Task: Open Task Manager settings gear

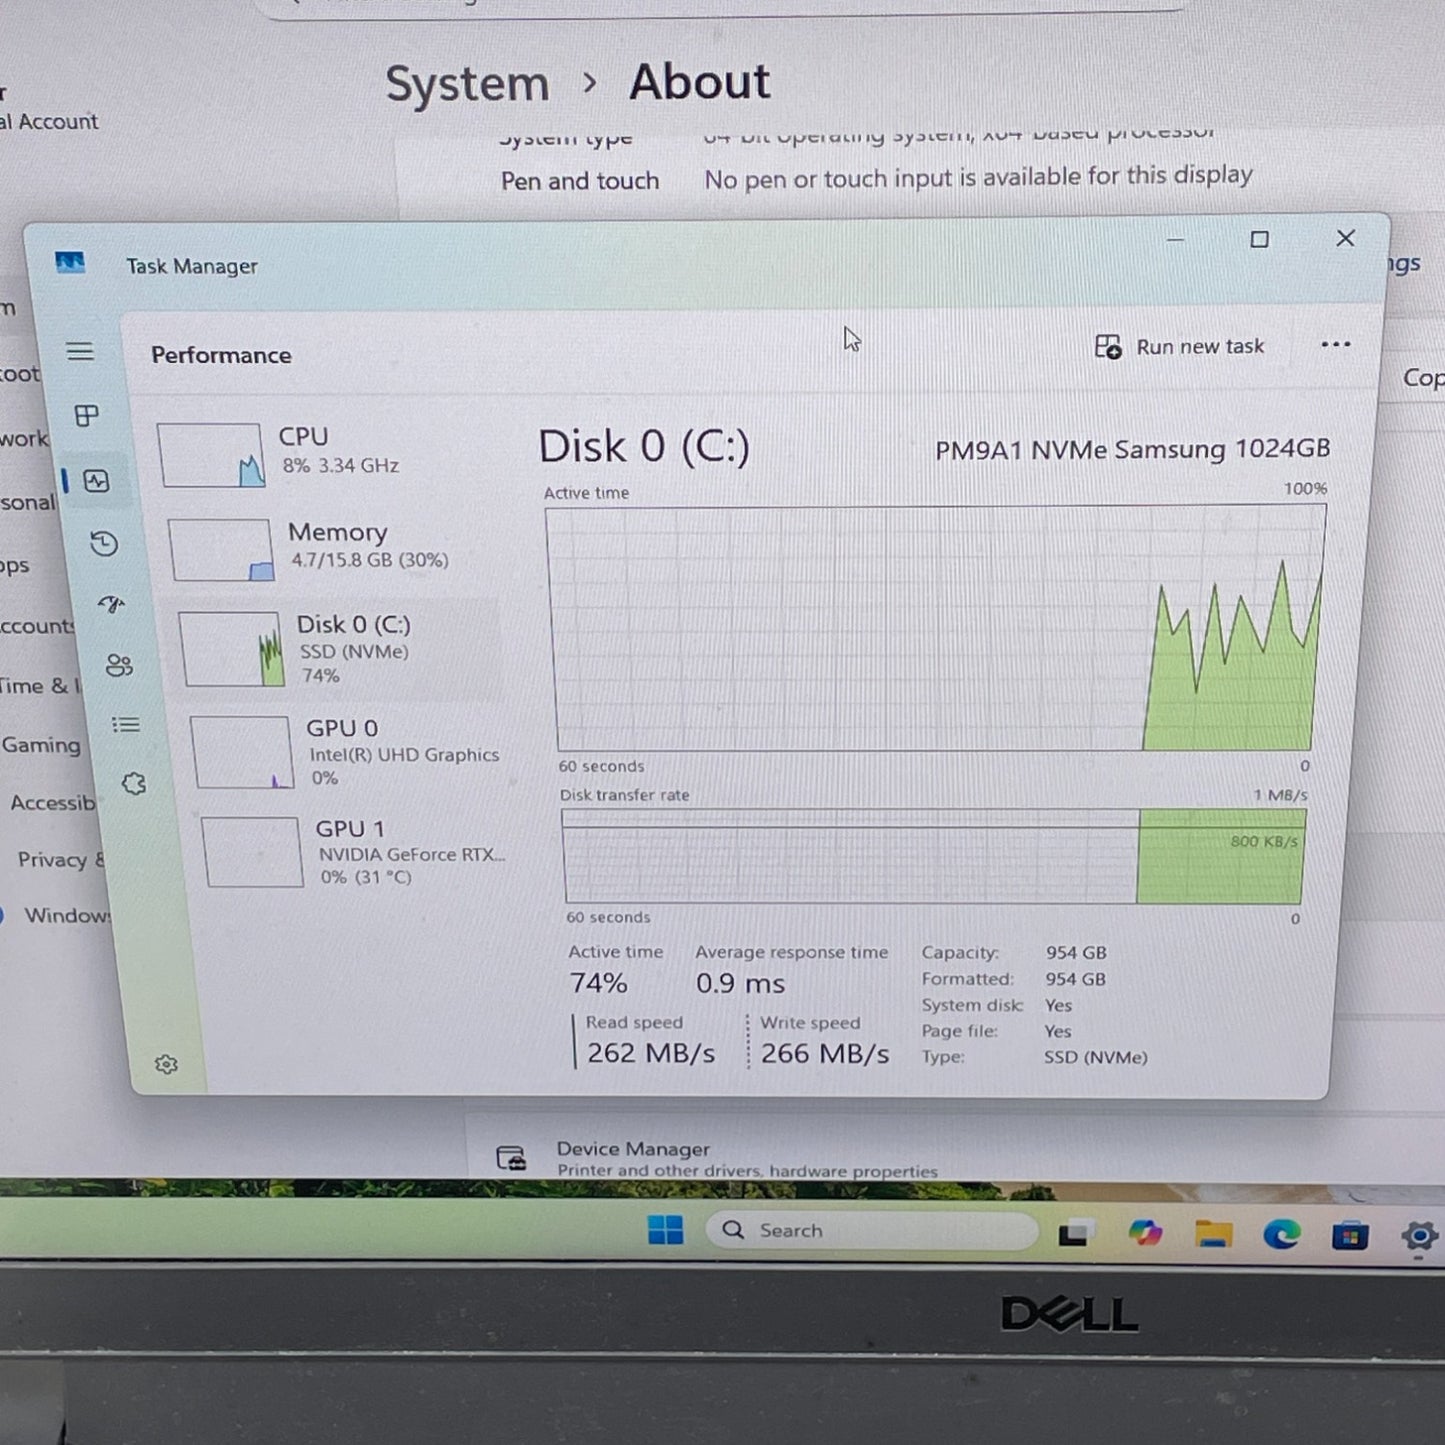Action: click(x=167, y=1064)
